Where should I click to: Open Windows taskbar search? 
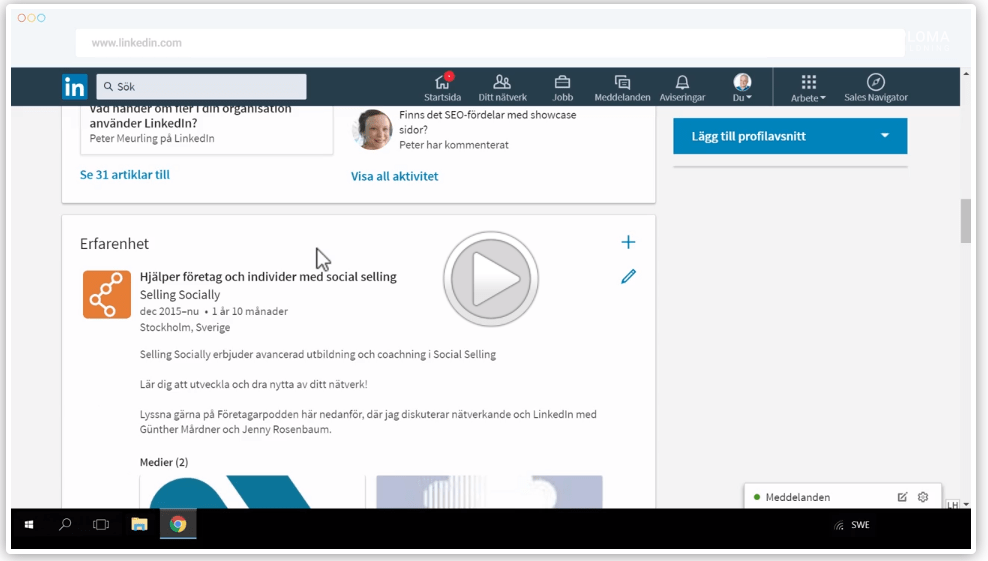coord(65,524)
